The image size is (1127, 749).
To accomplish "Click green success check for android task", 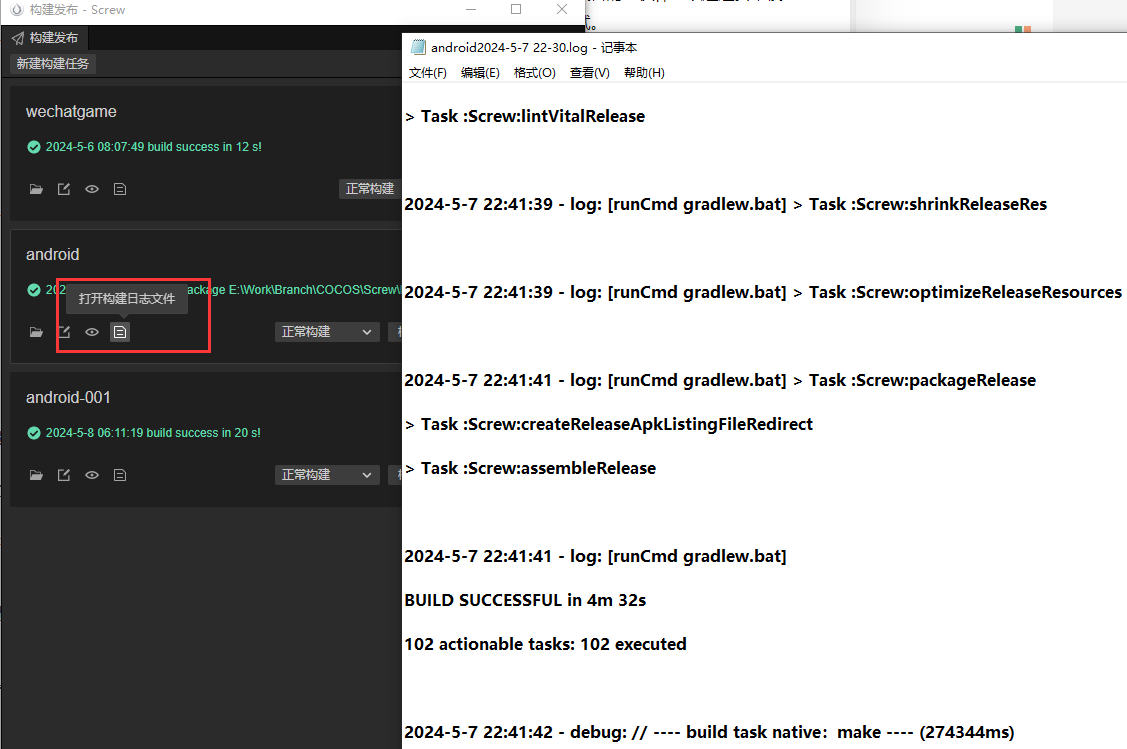I will (x=34, y=290).
